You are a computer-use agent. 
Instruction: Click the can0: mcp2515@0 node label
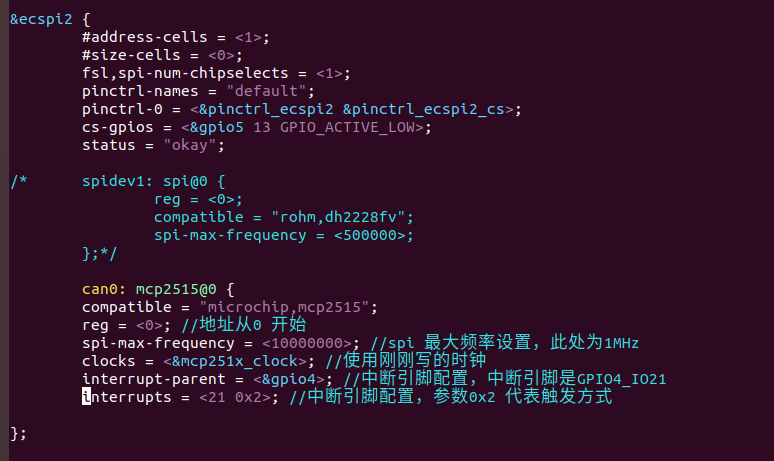point(158,290)
